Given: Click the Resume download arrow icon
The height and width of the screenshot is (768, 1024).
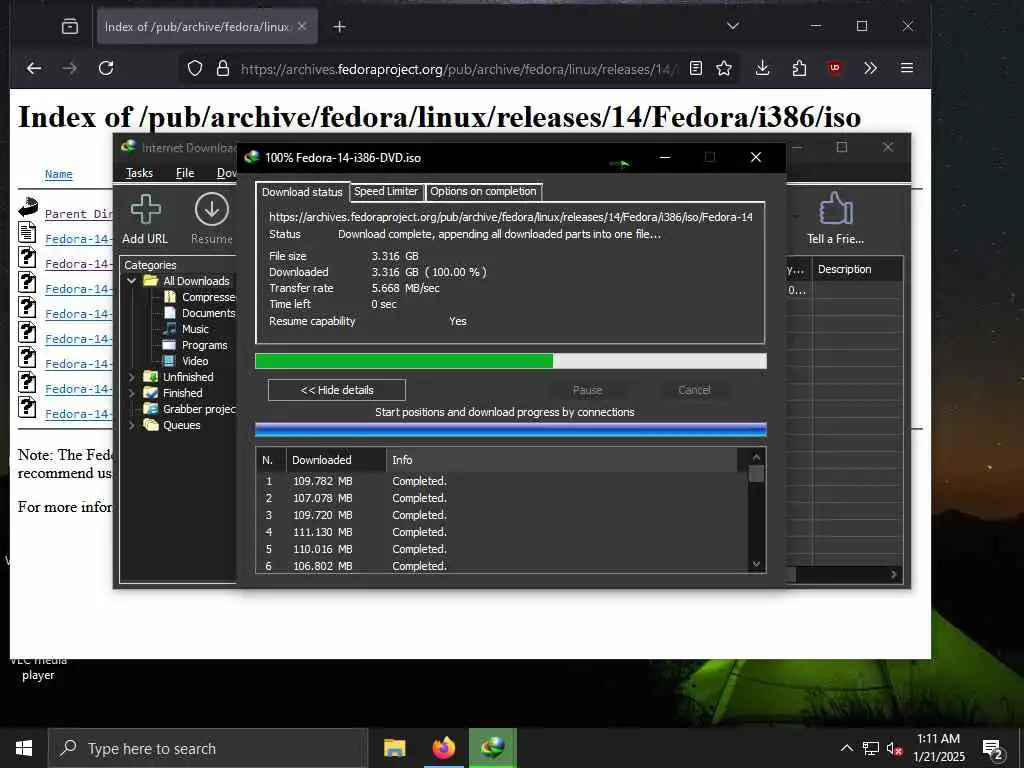Looking at the screenshot, I should click(212, 210).
